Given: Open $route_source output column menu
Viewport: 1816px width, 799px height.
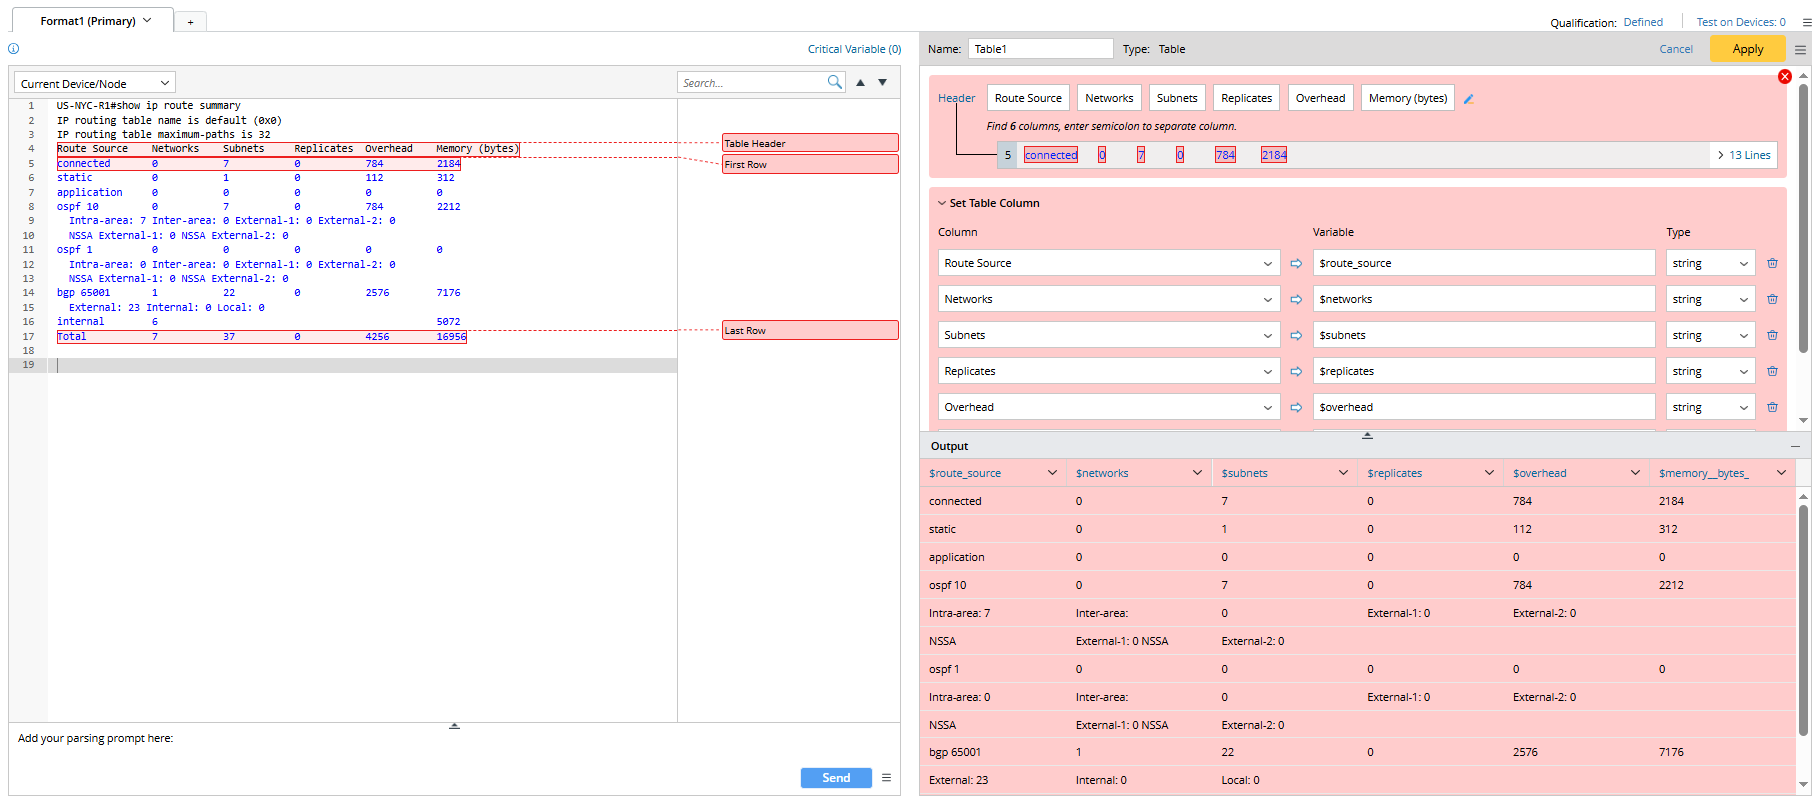Looking at the screenshot, I should (1052, 473).
